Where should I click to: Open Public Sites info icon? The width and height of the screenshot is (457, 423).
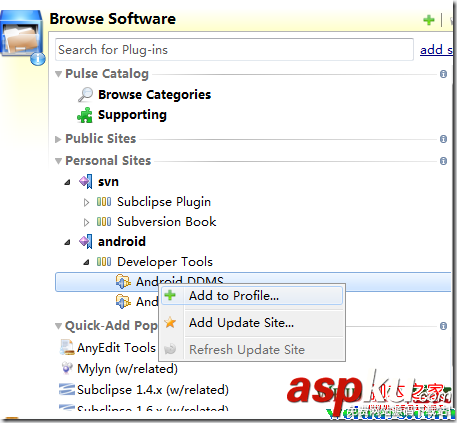tap(443, 139)
